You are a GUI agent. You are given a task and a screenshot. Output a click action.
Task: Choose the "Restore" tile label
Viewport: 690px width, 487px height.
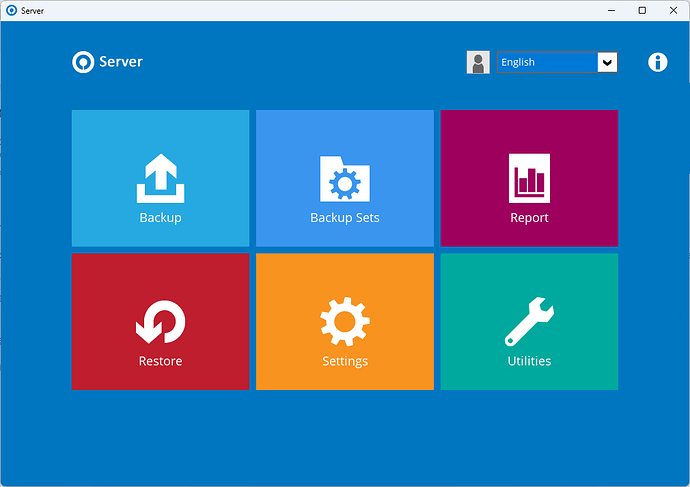click(x=160, y=361)
